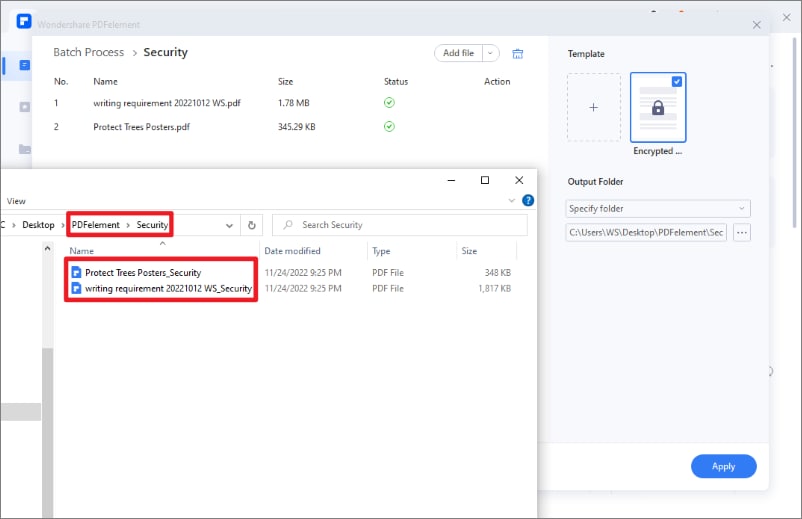Expand the Specify folder dropdown

(741, 209)
